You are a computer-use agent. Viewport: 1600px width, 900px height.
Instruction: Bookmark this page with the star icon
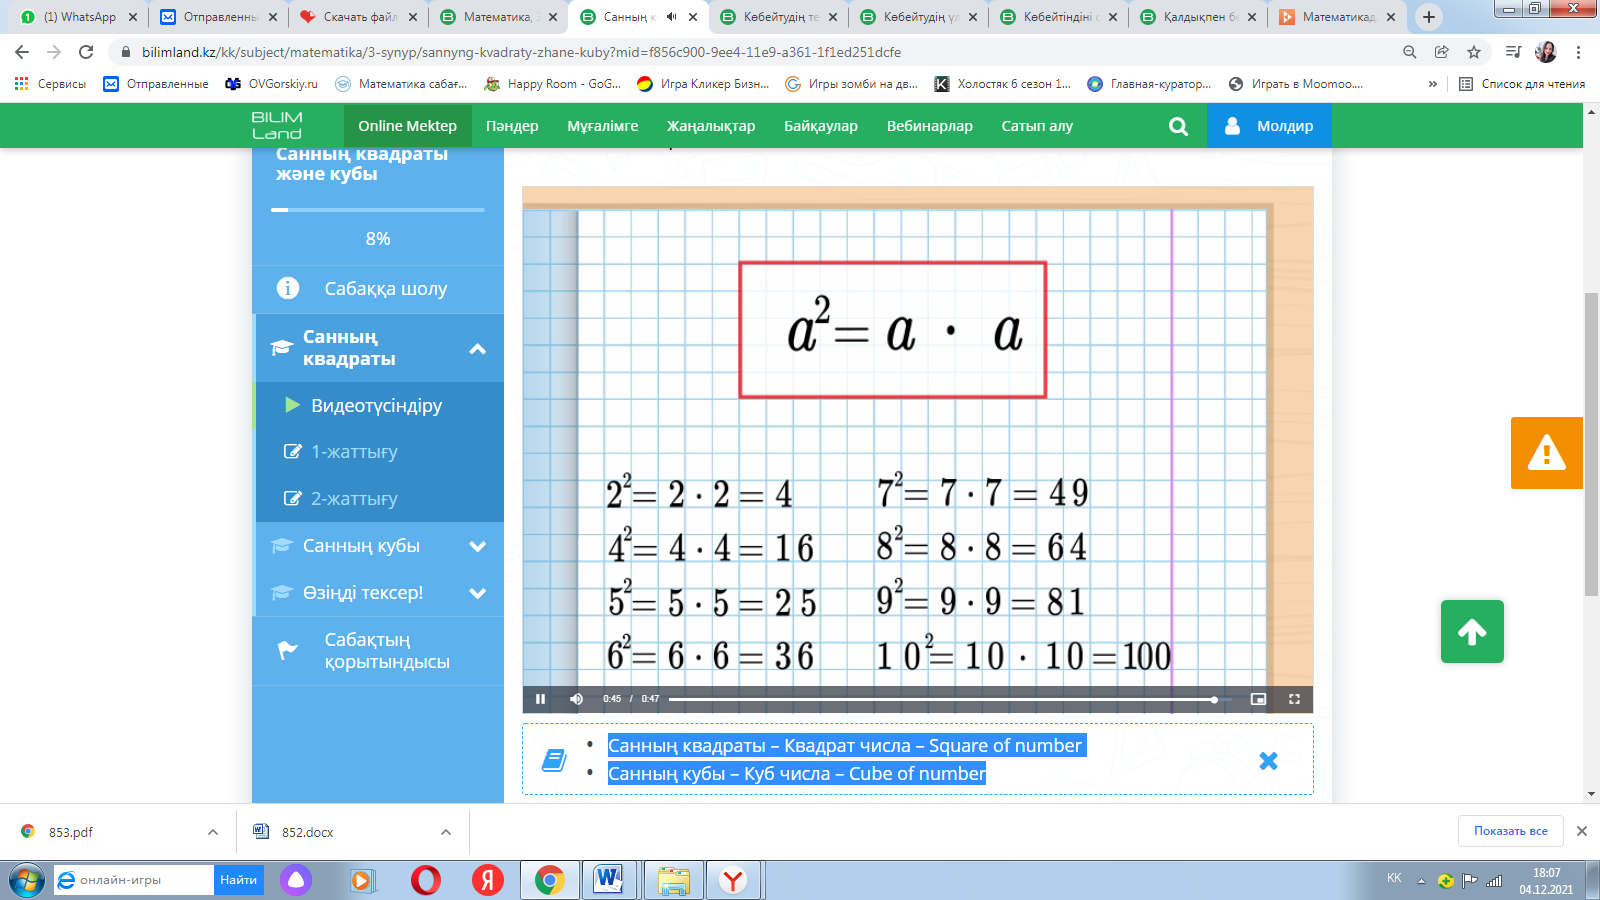pyautogui.click(x=1474, y=52)
